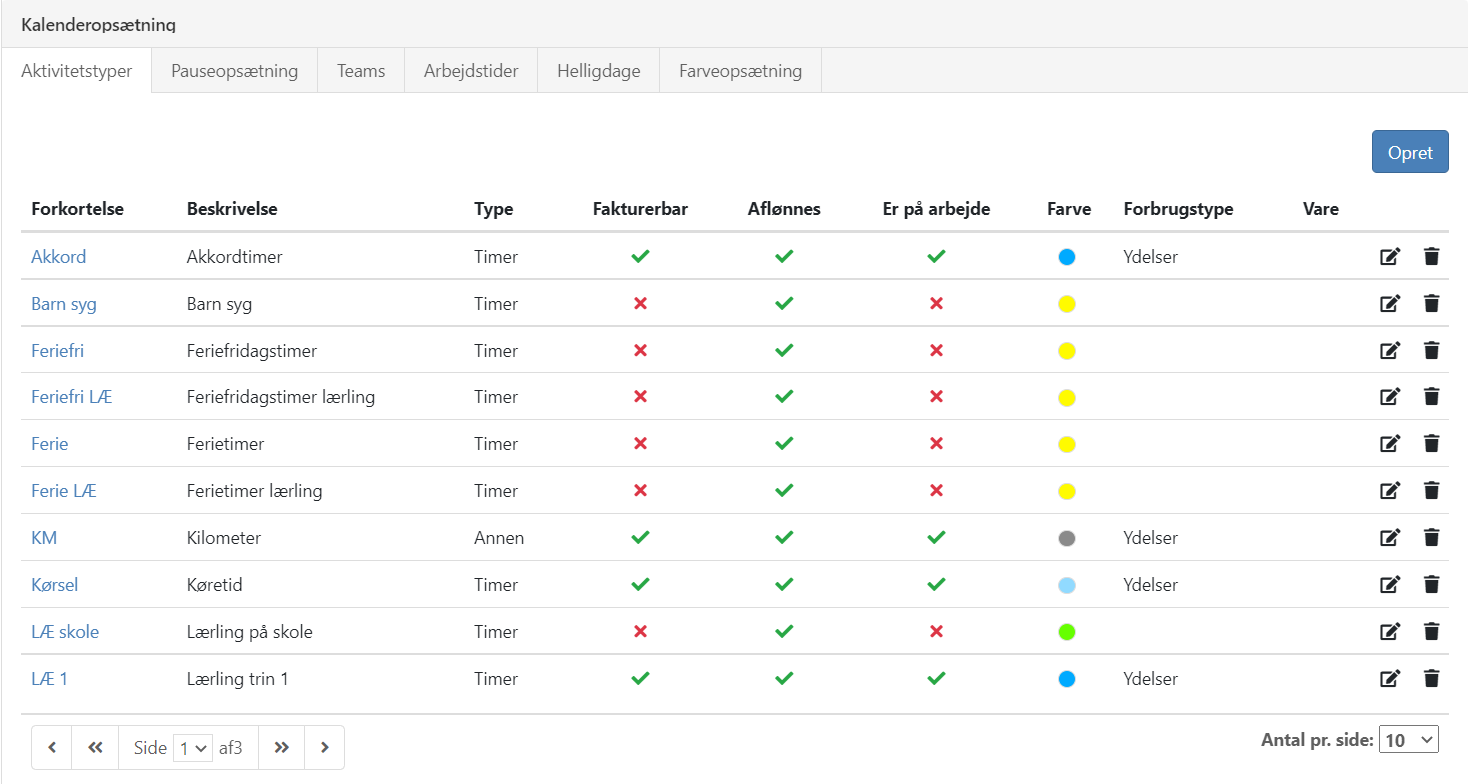This screenshot has width=1468, height=784.
Task: Open the KM link
Action: [44, 538]
